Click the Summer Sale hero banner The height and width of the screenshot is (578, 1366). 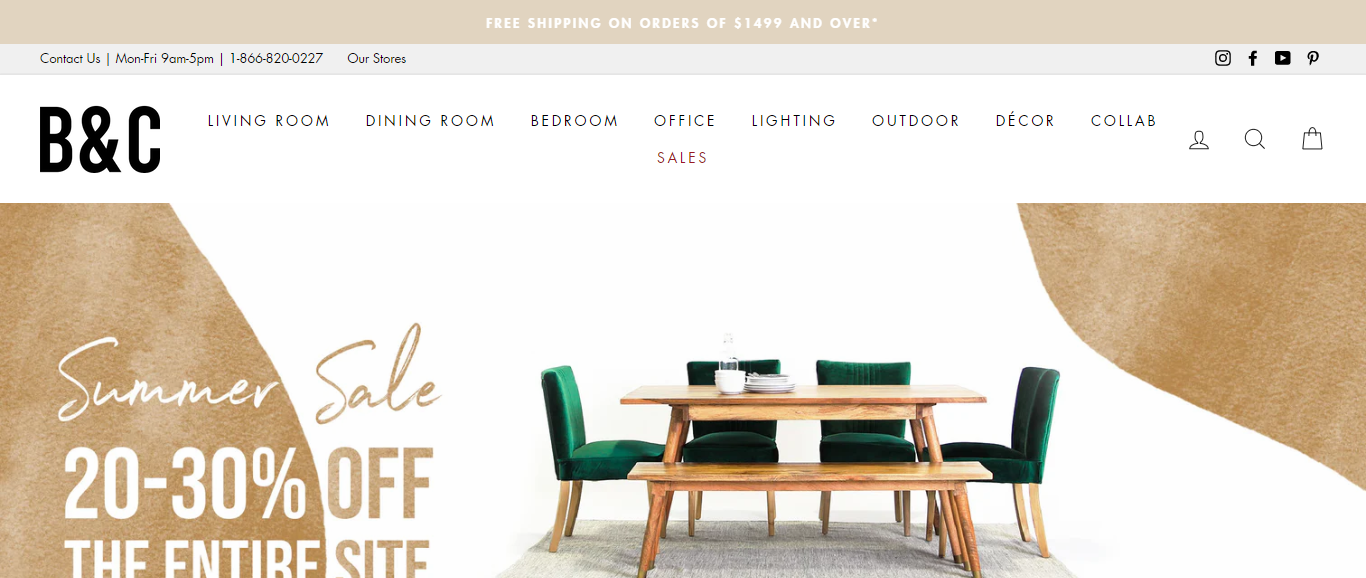click(x=683, y=391)
